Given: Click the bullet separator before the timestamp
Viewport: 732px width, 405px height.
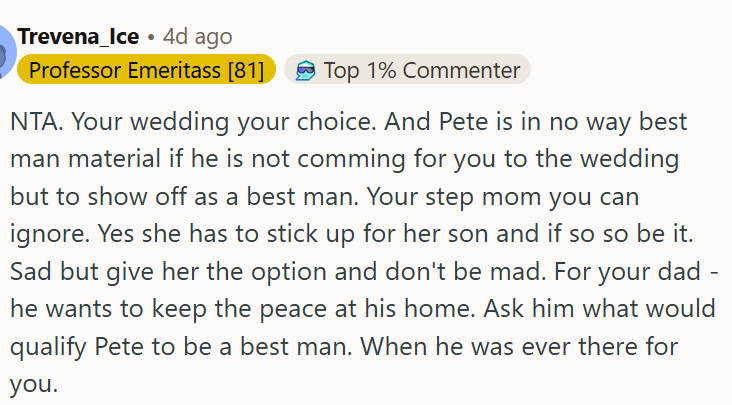Looking at the screenshot, I should click(x=151, y=37).
